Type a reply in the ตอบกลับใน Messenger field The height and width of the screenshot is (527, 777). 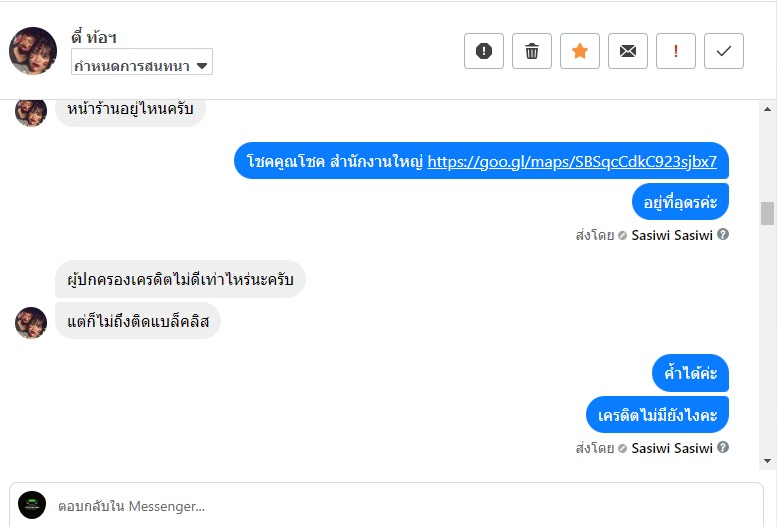[400, 506]
